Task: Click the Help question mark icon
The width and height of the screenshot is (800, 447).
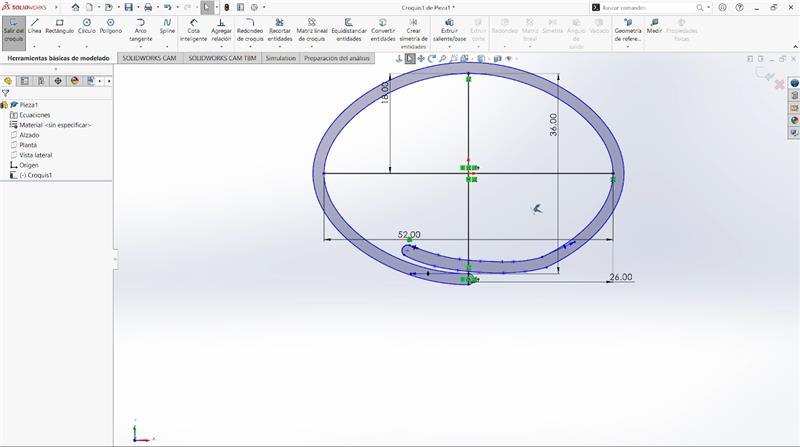Action: coord(739,8)
